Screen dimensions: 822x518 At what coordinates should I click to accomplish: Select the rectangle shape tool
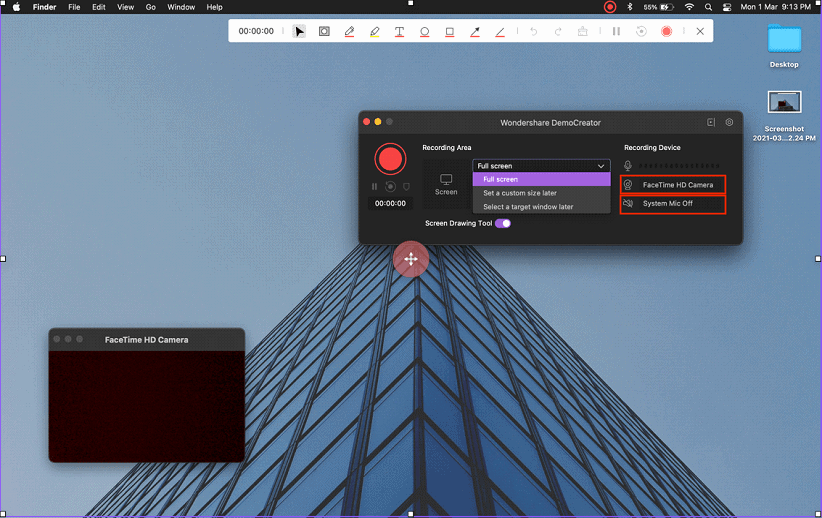tap(450, 31)
